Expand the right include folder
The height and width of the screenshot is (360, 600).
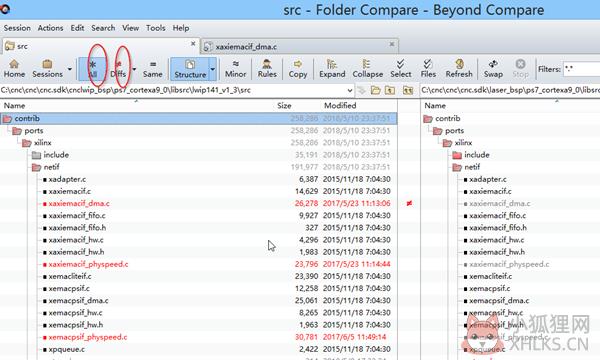coord(457,155)
